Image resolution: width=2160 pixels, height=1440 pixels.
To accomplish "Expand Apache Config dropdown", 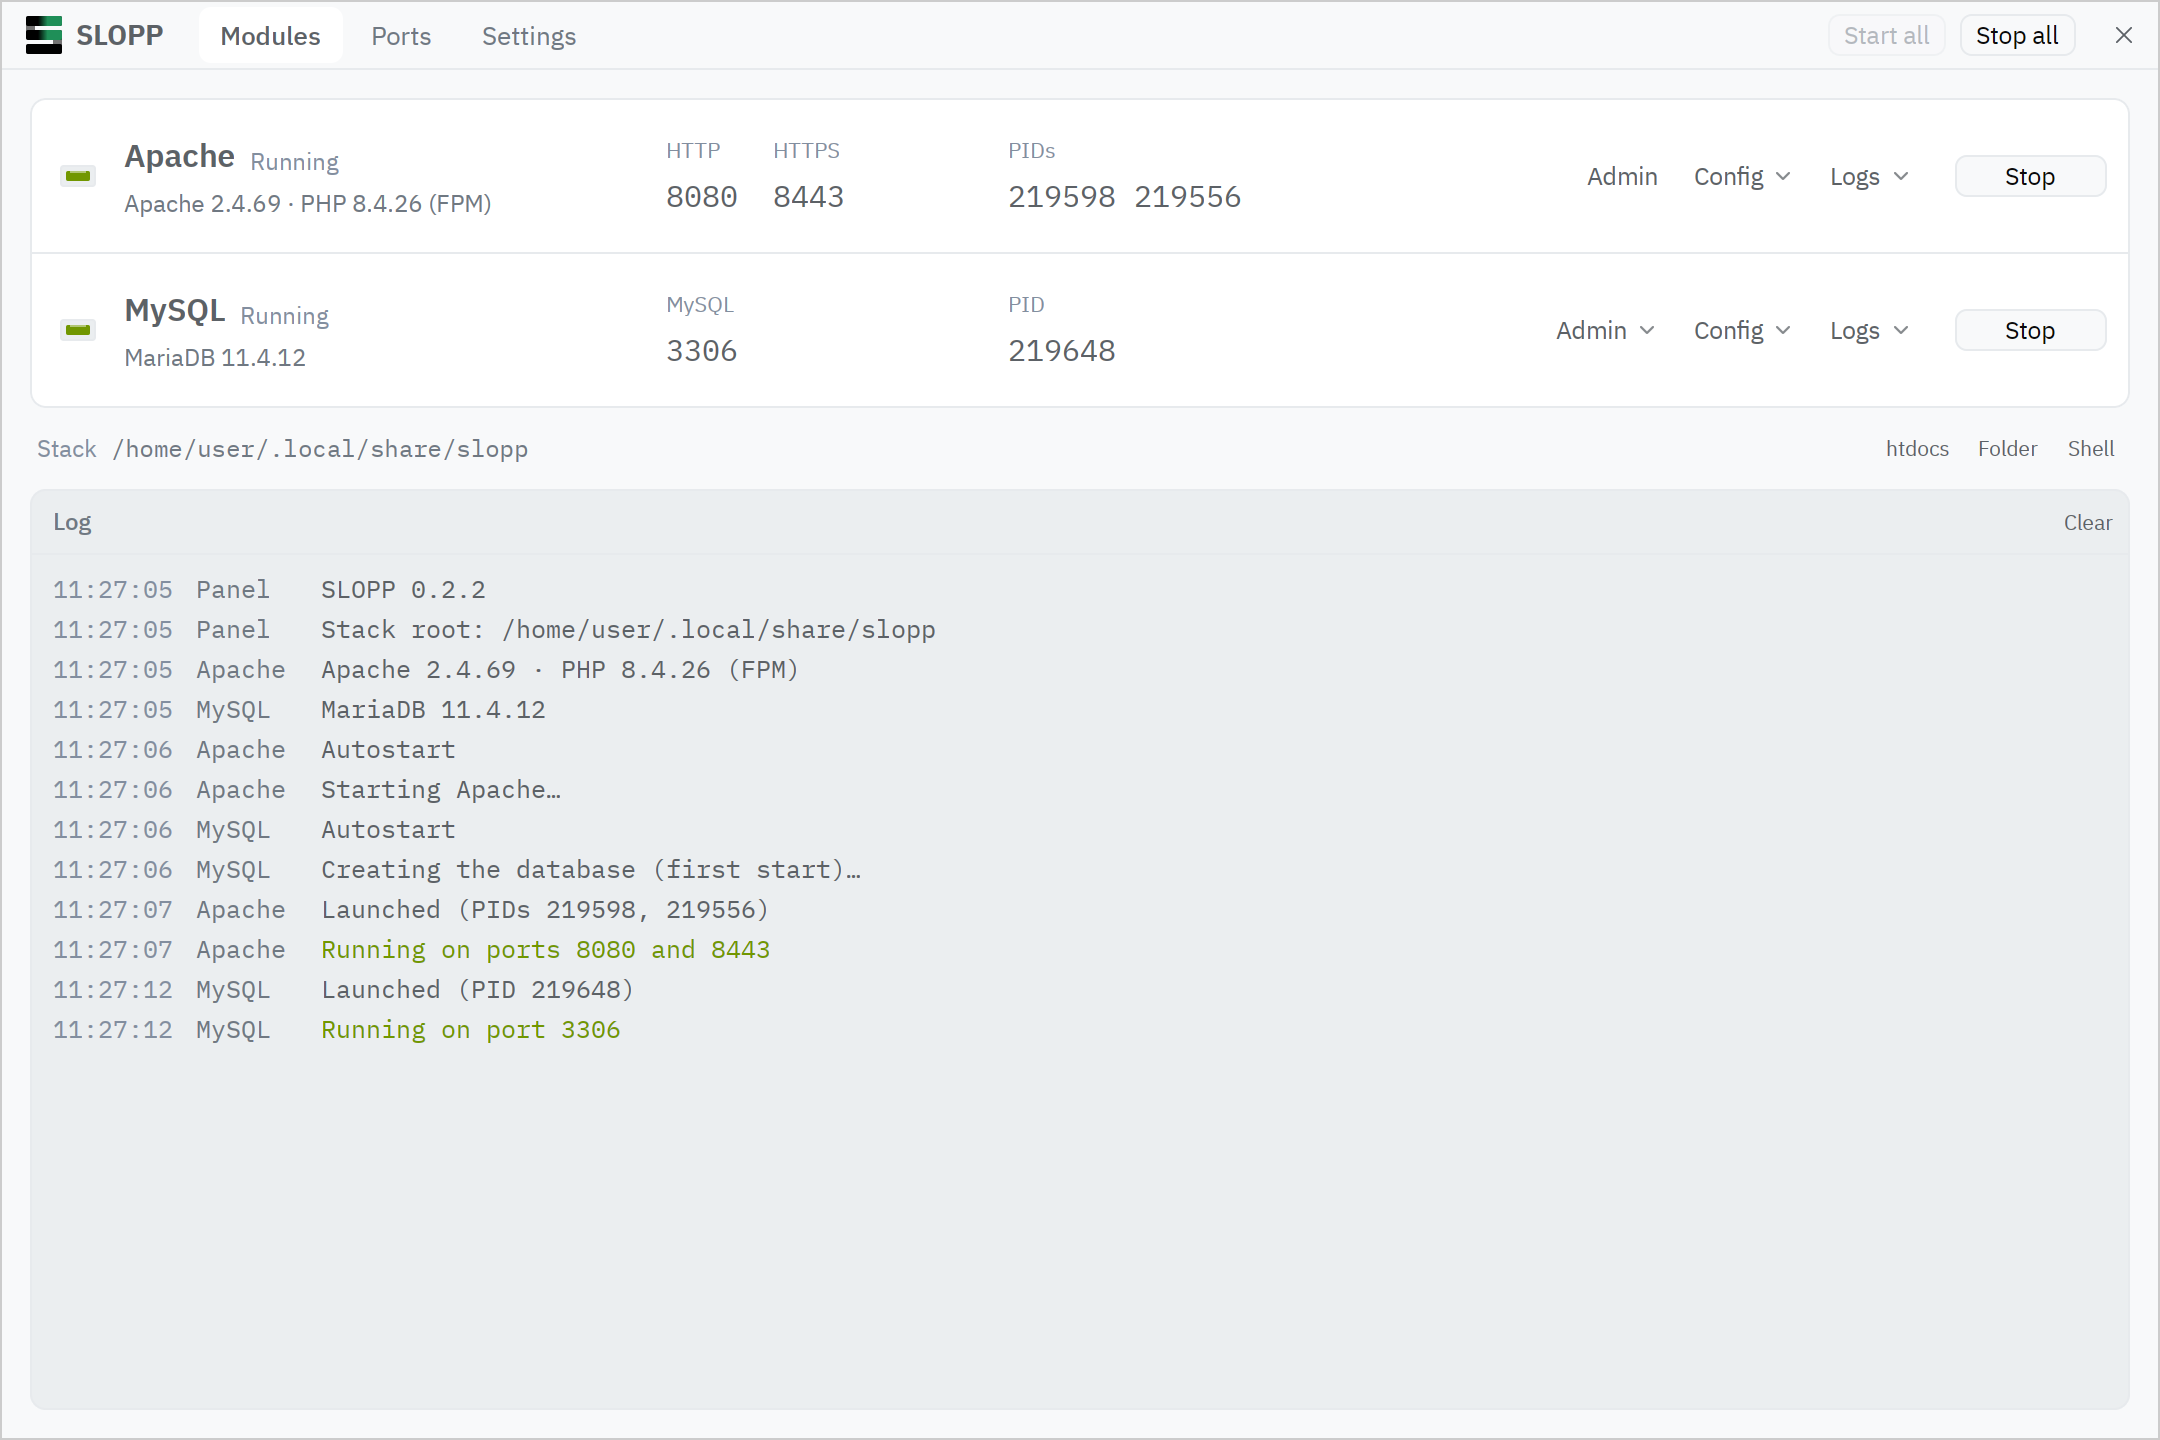I will [x=1741, y=176].
